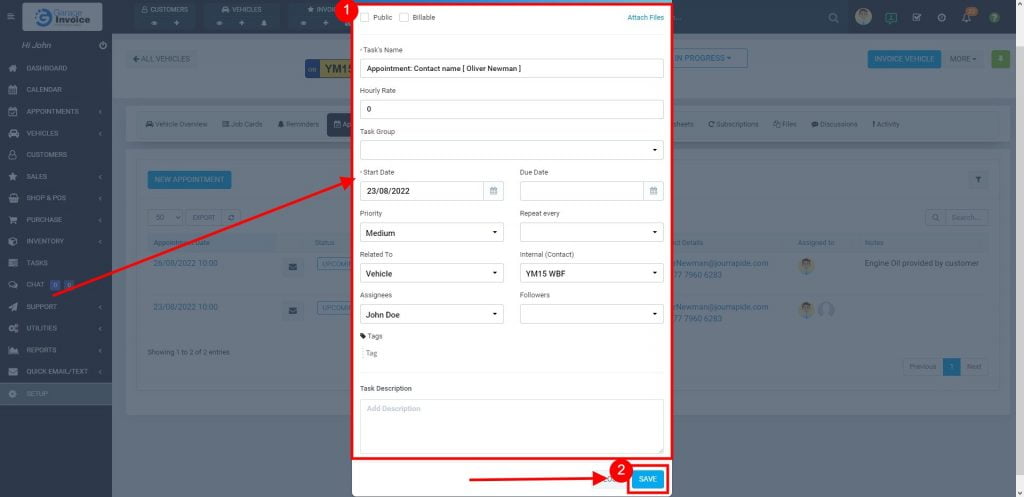Click the logout power icon next to Hi John

tap(103, 46)
